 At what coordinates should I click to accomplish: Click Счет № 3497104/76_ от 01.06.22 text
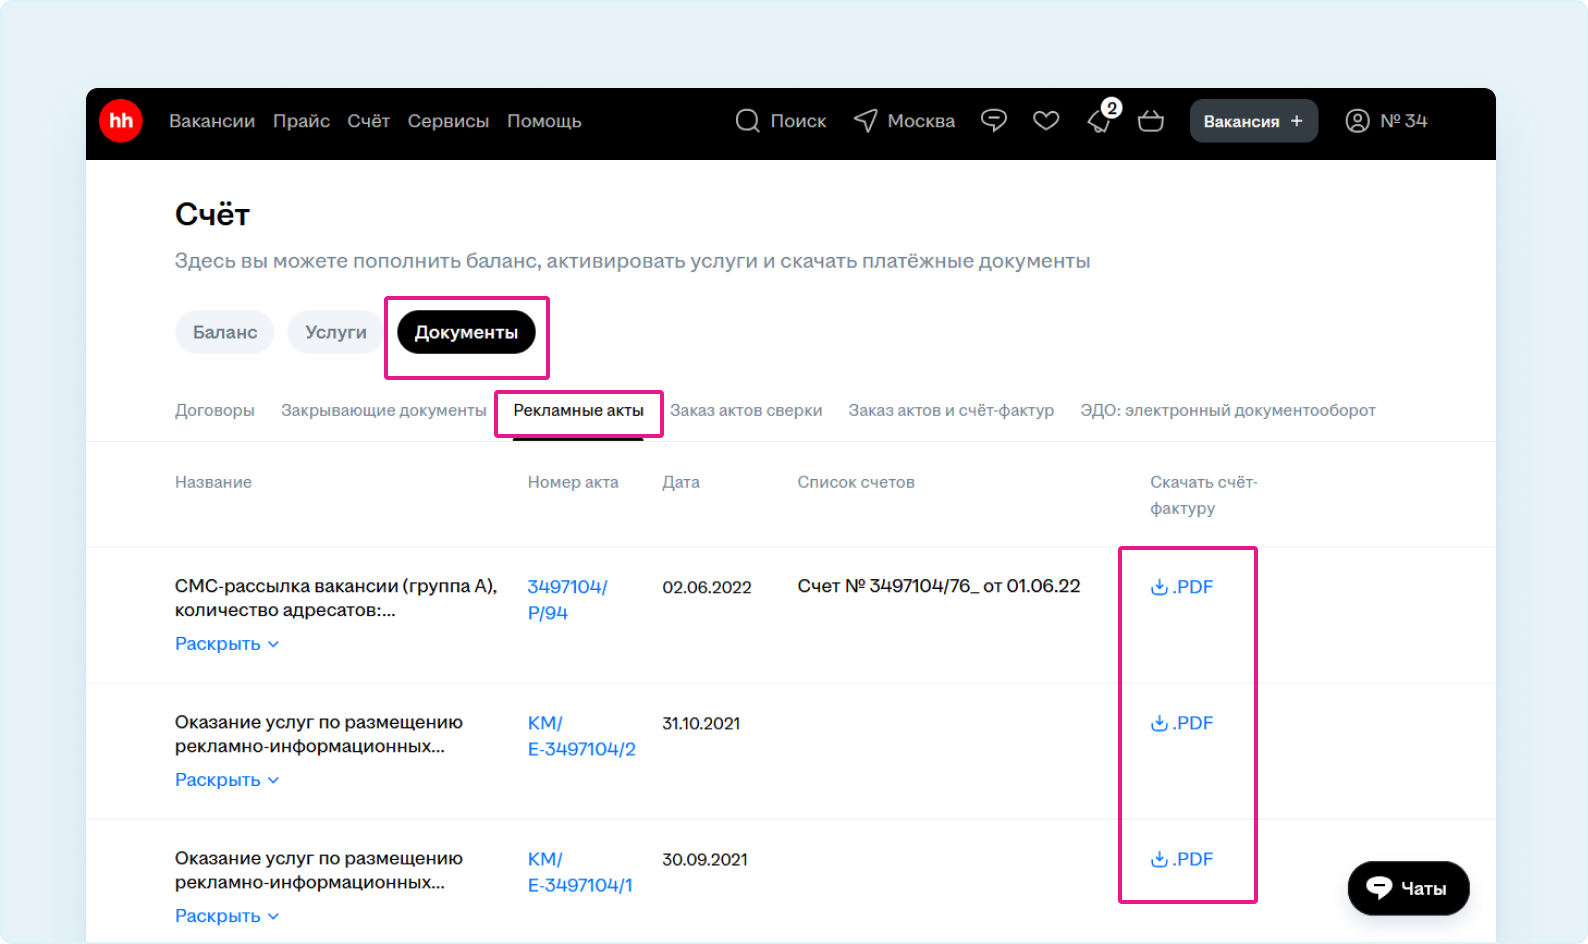(x=939, y=586)
